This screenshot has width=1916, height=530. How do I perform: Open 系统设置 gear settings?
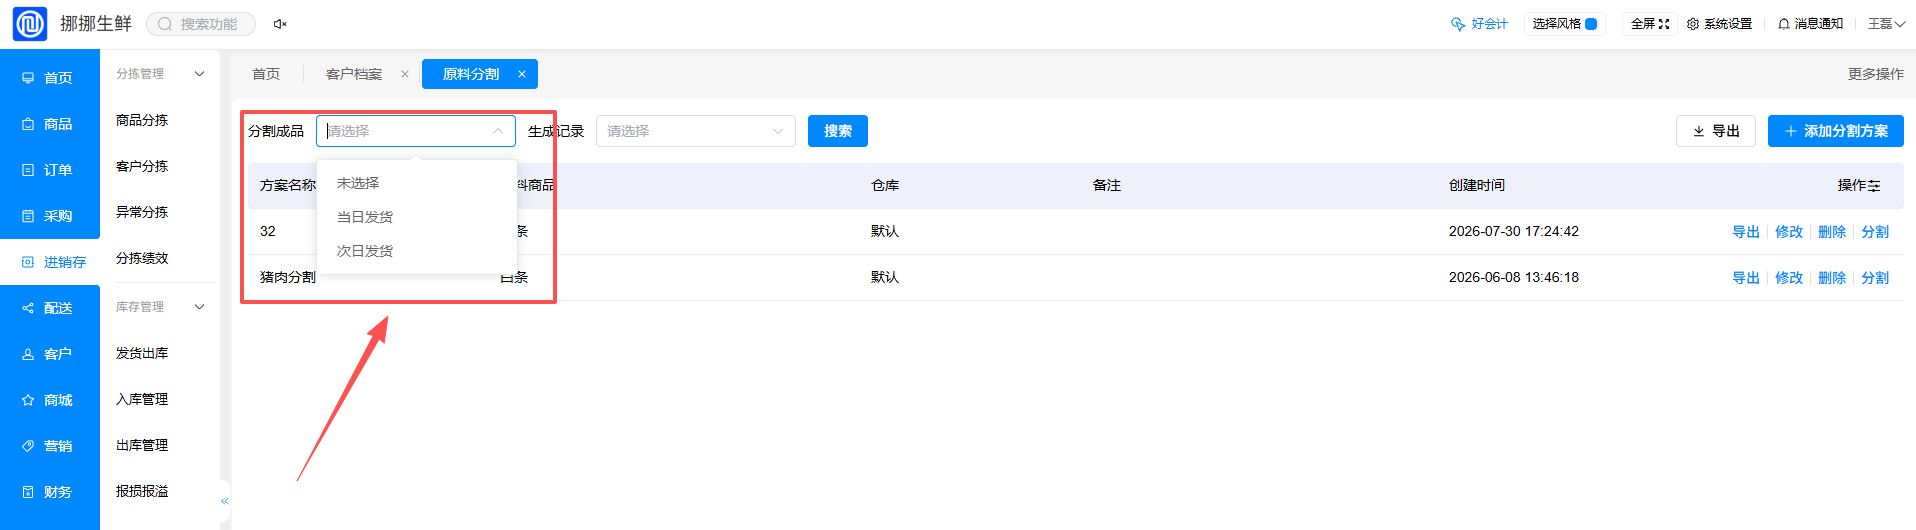[x=1719, y=24]
